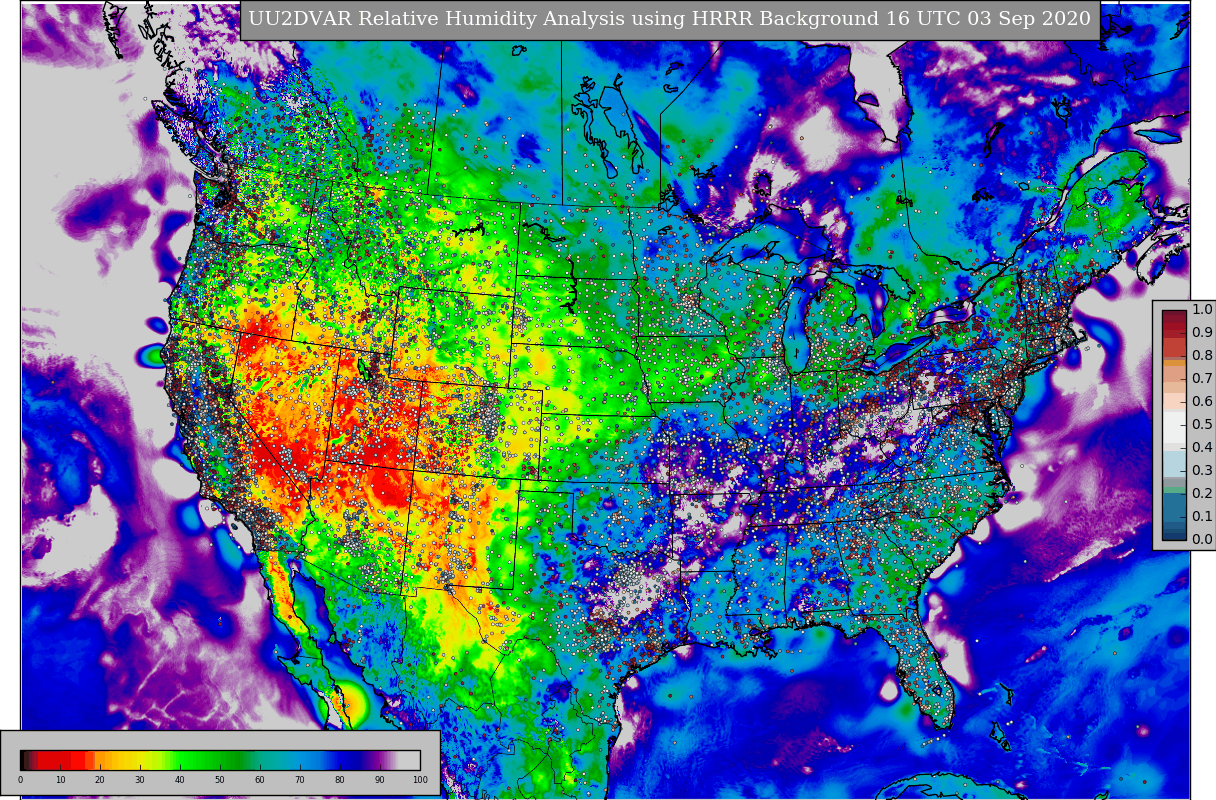The width and height of the screenshot is (1216, 800).
Task: Click the '1.0' label on right colorbar
Action: tap(1202, 310)
